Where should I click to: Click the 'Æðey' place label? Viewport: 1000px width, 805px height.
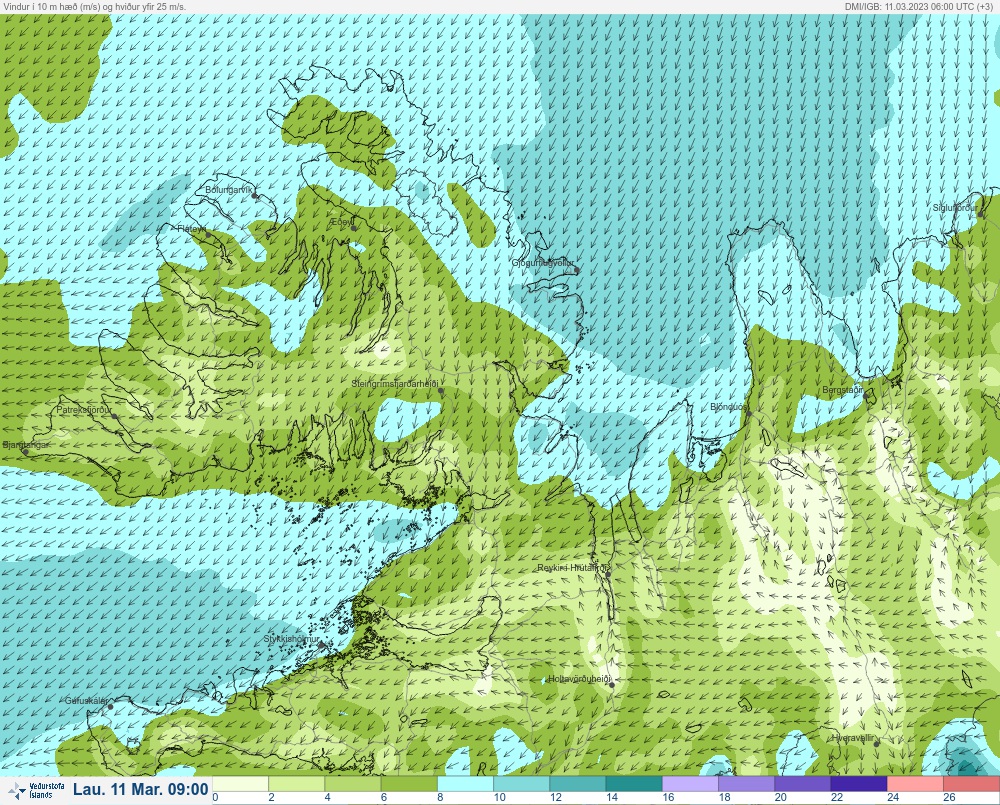[x=341, y=221]
